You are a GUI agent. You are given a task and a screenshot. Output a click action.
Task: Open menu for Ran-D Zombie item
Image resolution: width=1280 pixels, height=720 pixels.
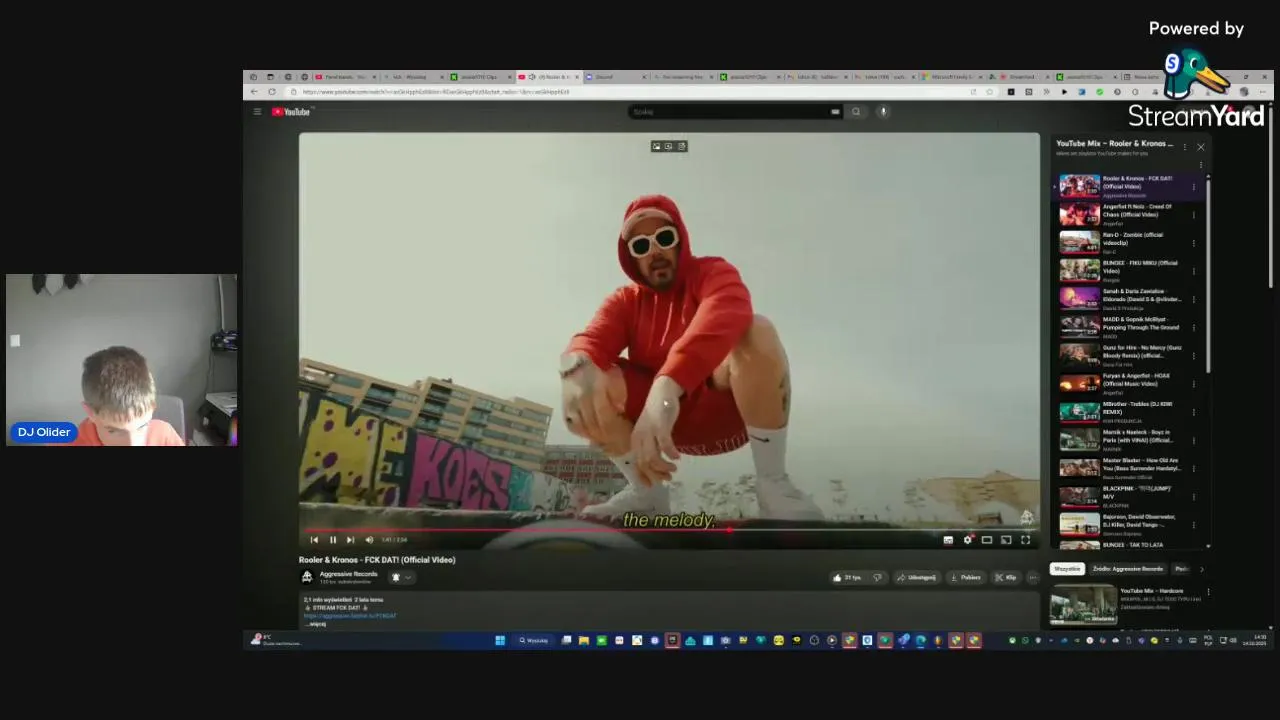click(x=1194, y=242)
